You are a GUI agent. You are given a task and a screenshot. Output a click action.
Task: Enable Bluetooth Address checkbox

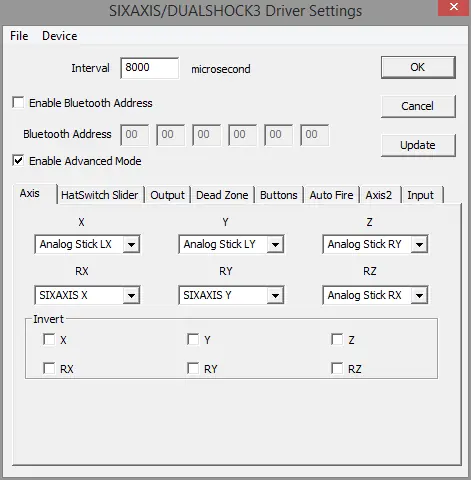tap(18, 102)
